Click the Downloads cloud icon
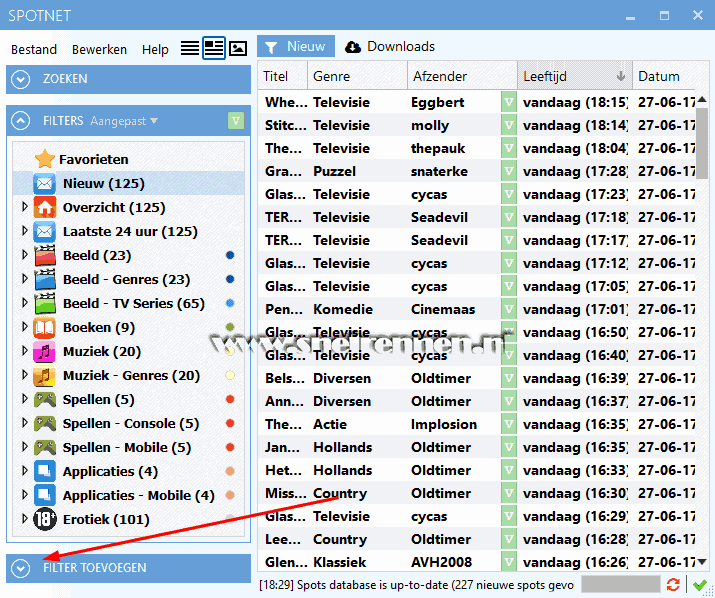715x598 pixels. click(352, 47)
